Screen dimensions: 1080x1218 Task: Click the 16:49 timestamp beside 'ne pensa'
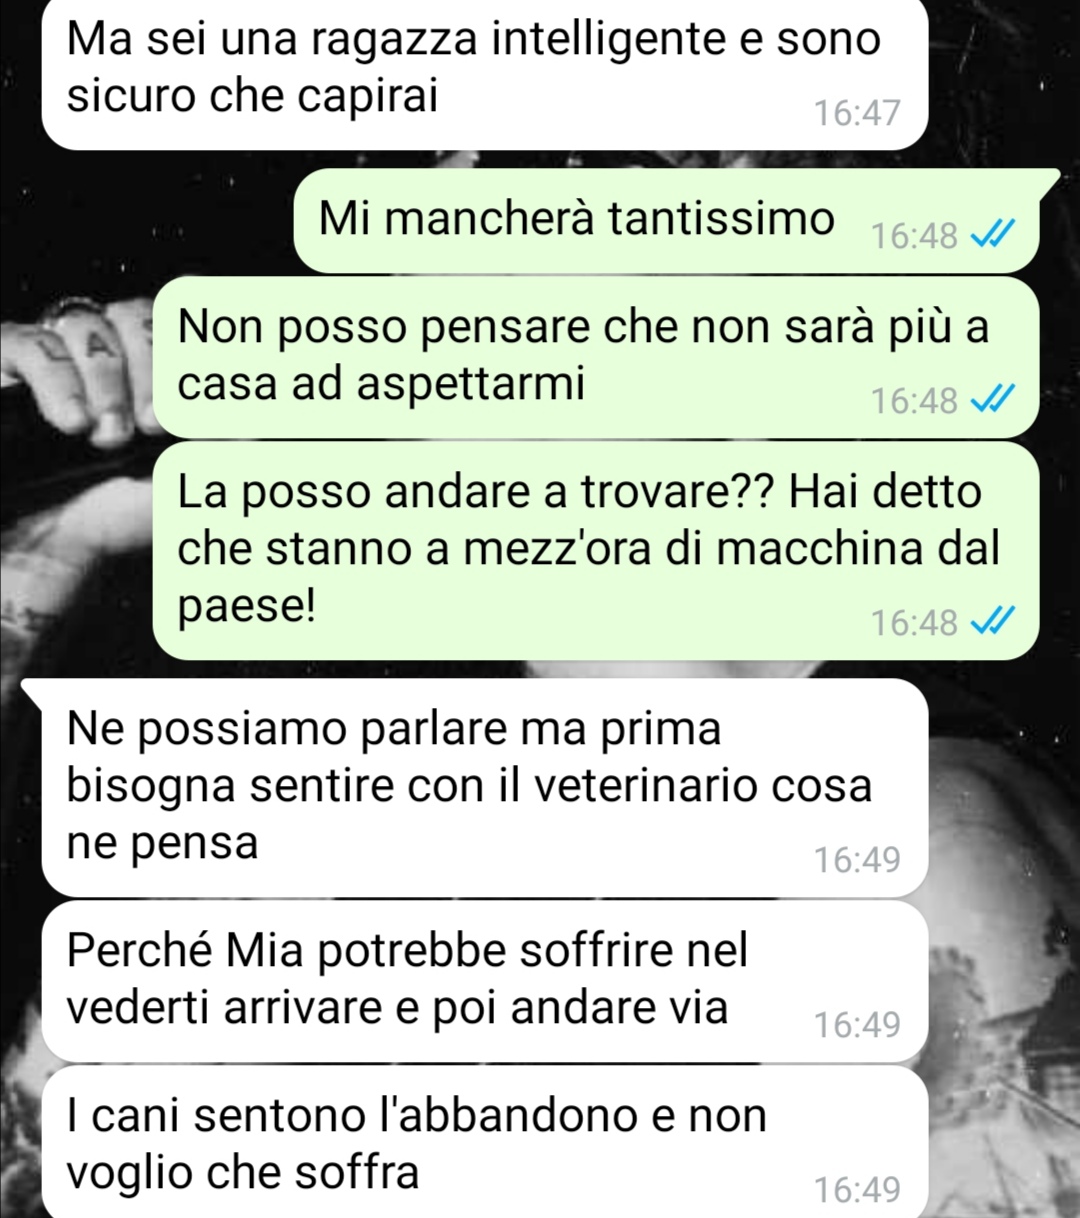point(857,860)
